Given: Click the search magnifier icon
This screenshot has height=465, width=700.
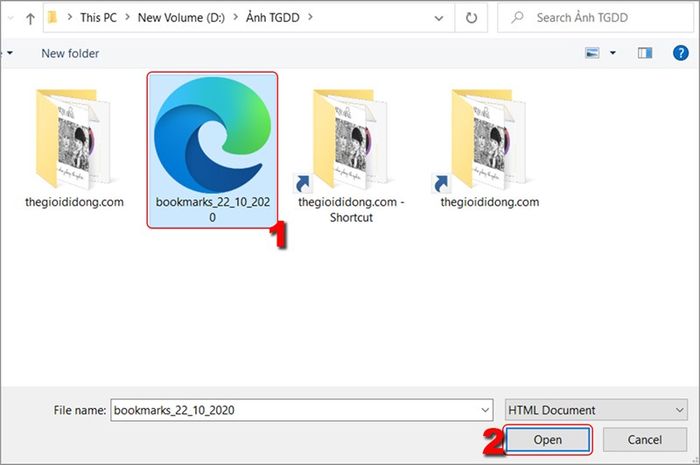Looking at the screenshot, I should pyautogui.click(x=517, y=17).
